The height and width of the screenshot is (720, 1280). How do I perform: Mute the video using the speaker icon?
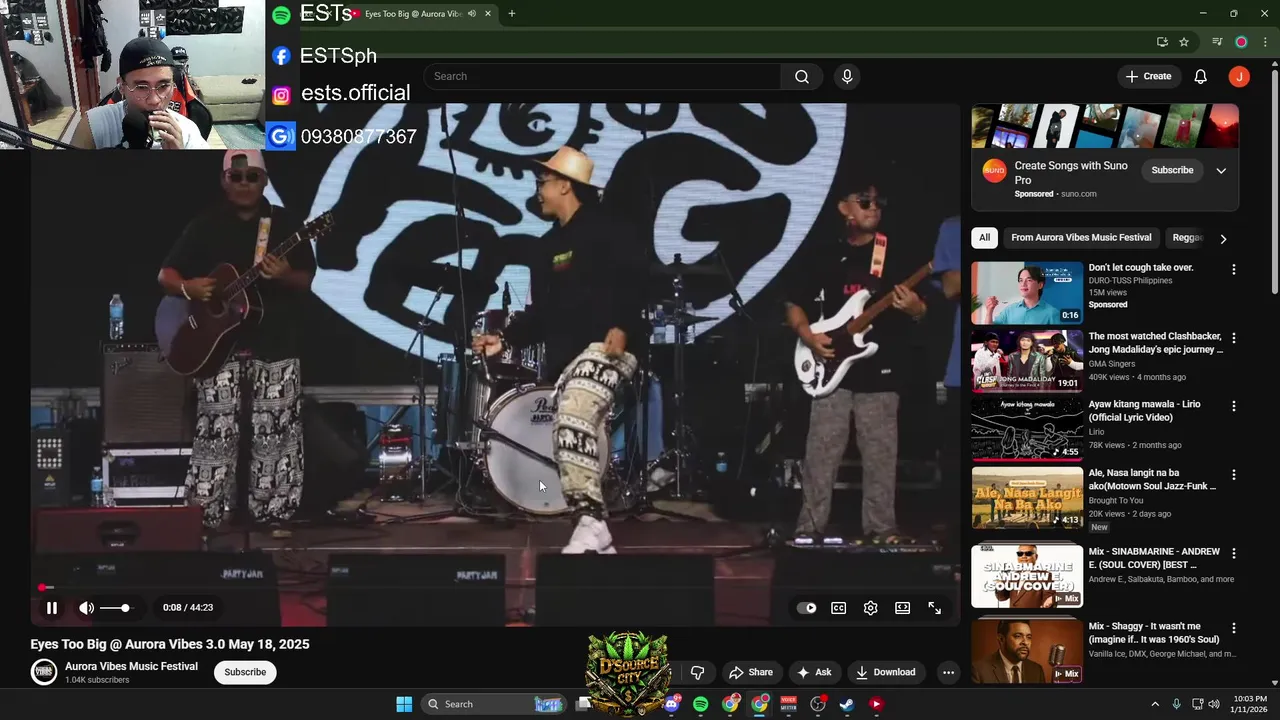[87, 607]
